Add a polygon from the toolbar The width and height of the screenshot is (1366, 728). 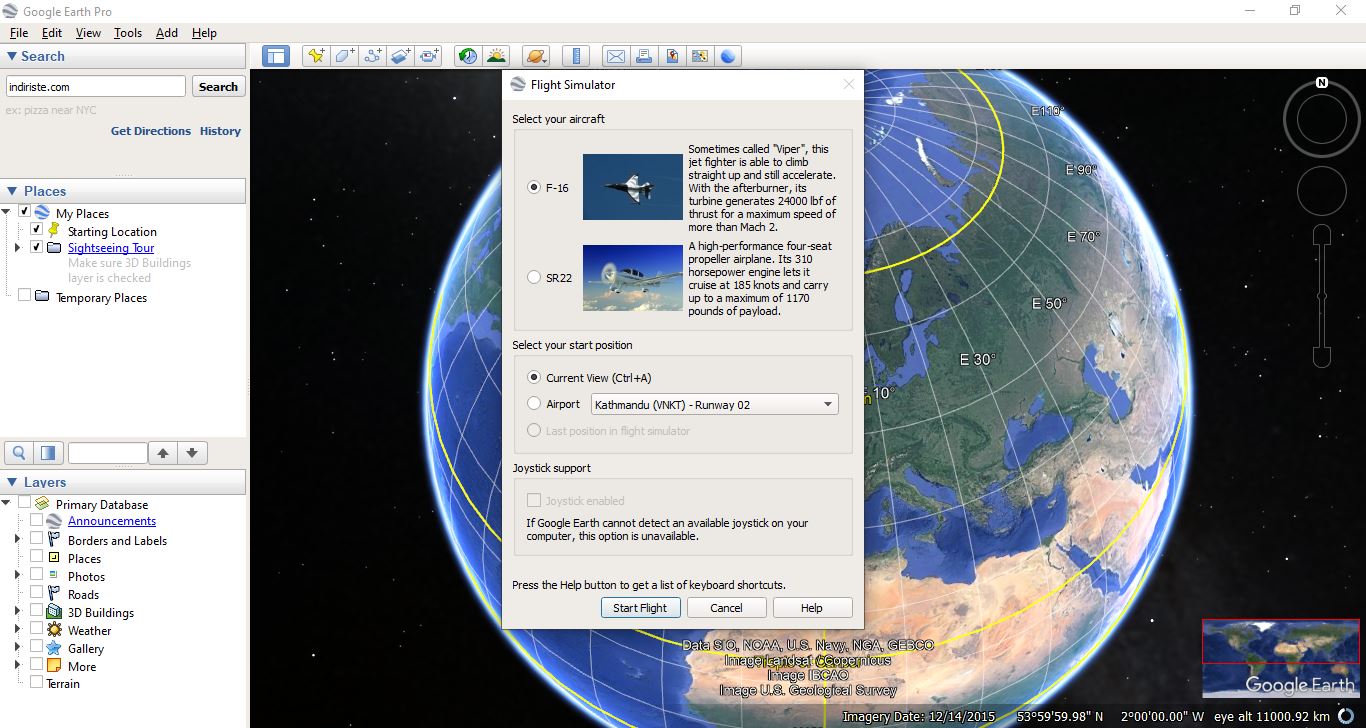[345, 56]
